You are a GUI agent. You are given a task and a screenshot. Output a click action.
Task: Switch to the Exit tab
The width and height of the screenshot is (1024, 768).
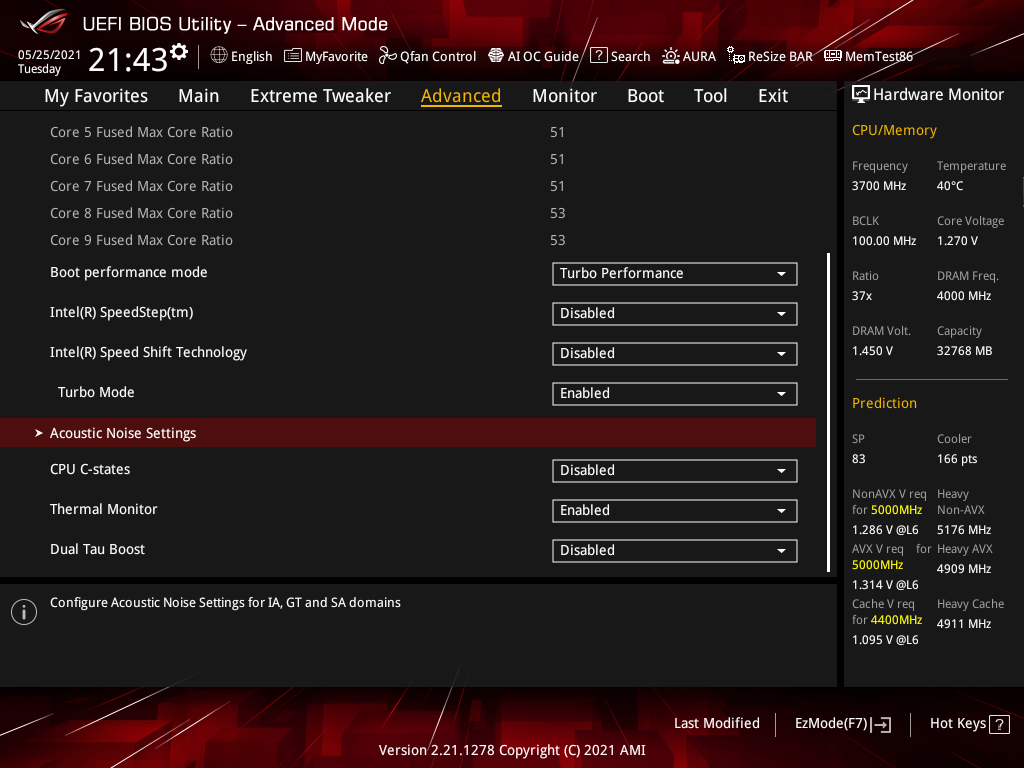[773, 96]
